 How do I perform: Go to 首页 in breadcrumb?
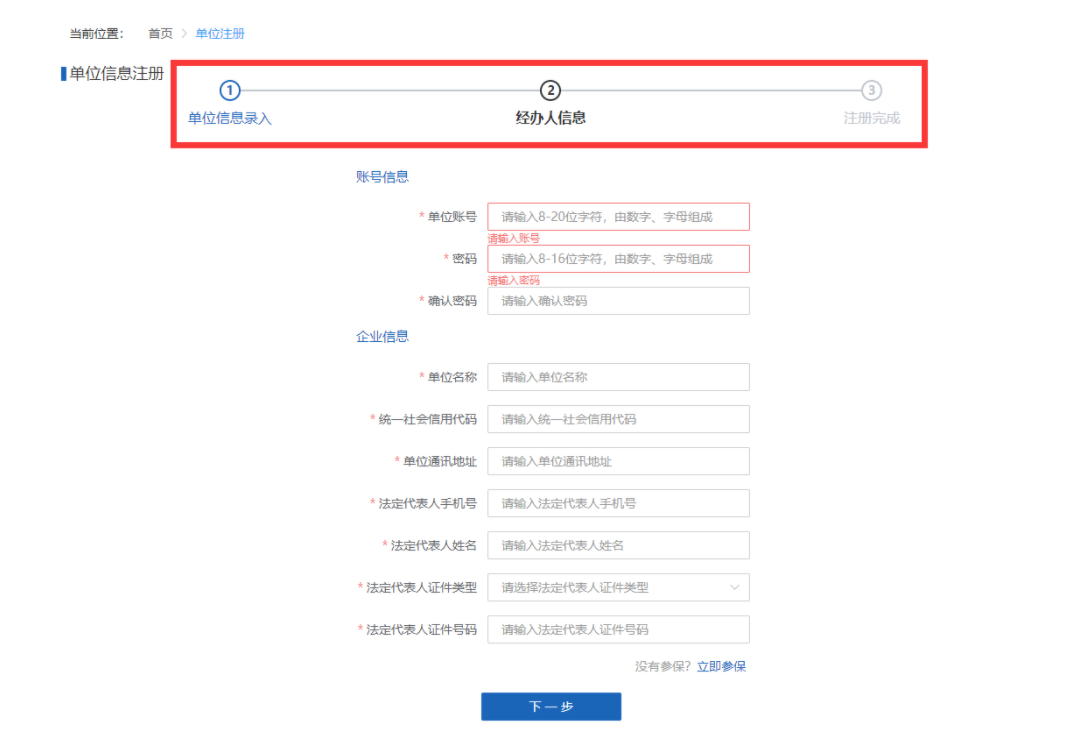160,34
